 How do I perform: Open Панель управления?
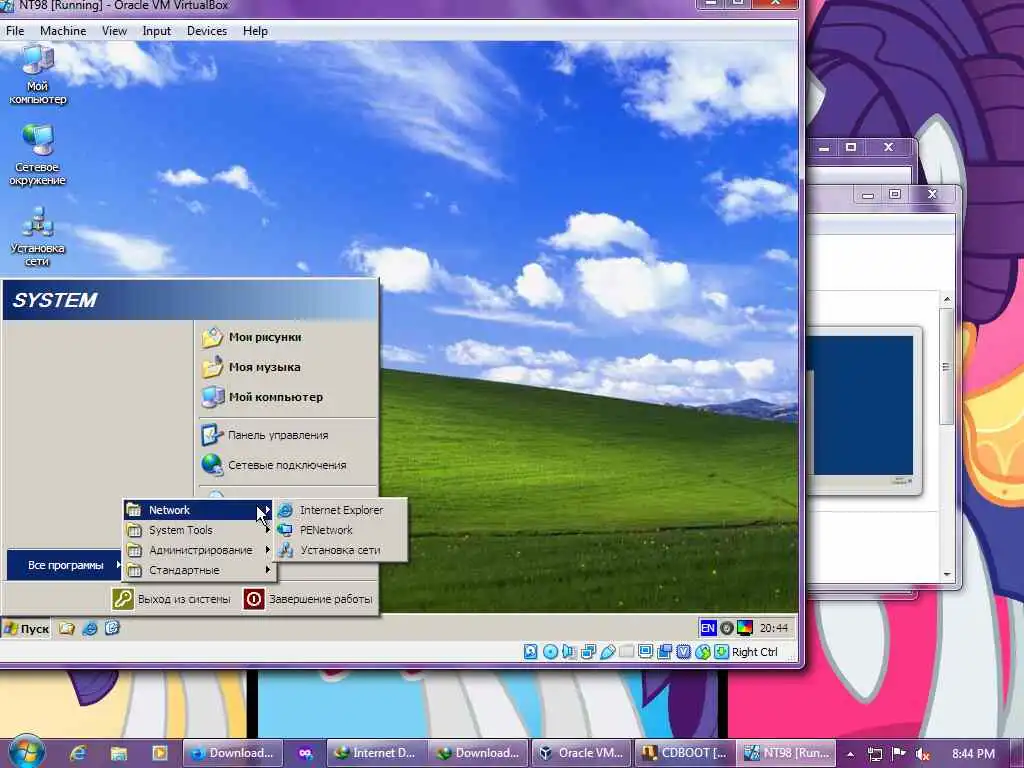[287, 435]
